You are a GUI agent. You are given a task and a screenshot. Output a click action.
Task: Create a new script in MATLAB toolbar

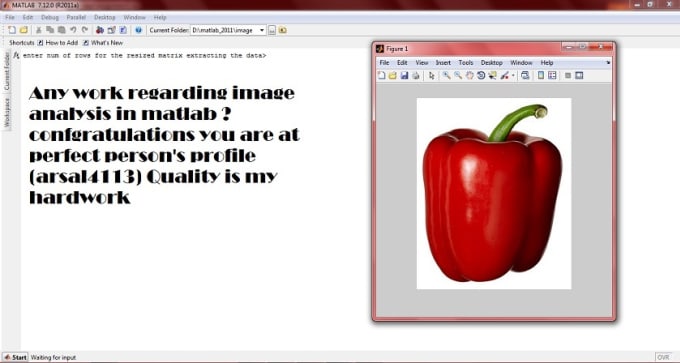(12, 30)
